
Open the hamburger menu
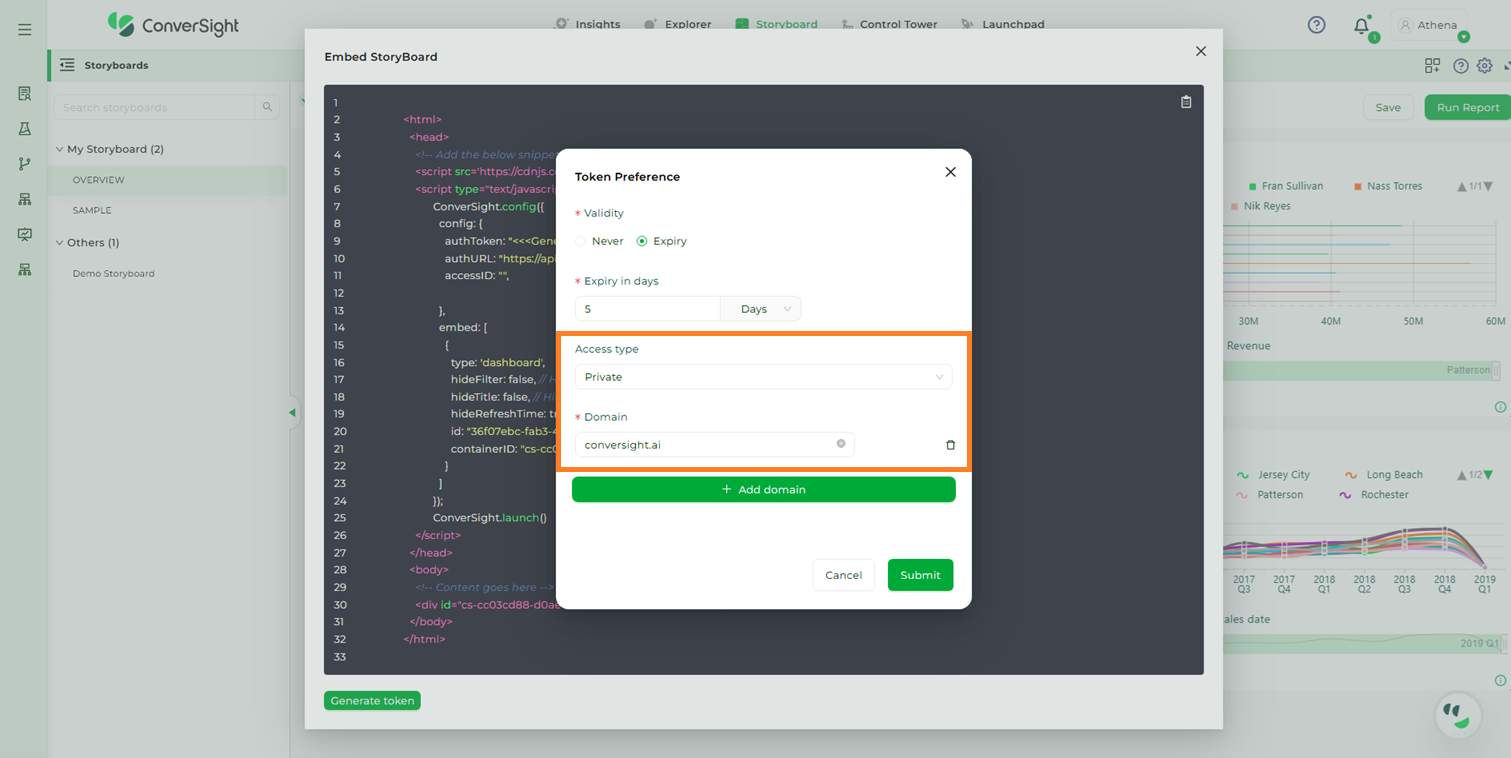24,30
